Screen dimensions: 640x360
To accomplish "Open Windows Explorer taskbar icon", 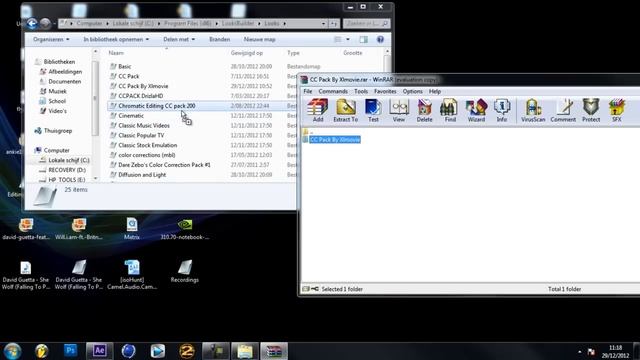I will [x=245, y=351].
